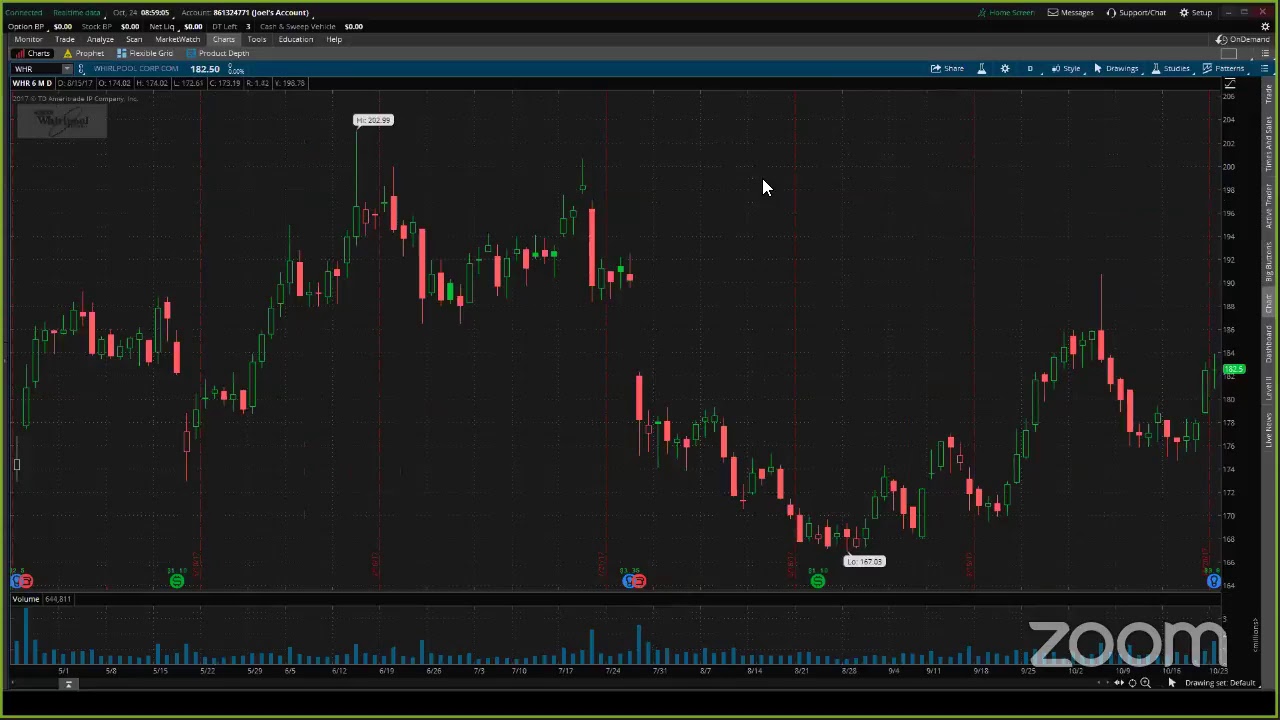Open the Help tab
The image size is (1280, 720).
[334, 39]
